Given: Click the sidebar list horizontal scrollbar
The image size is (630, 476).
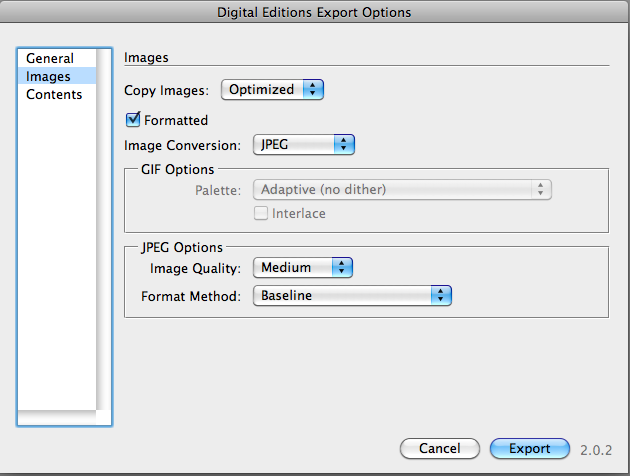Looking at the screenshot, I should [x=58, y=418].
